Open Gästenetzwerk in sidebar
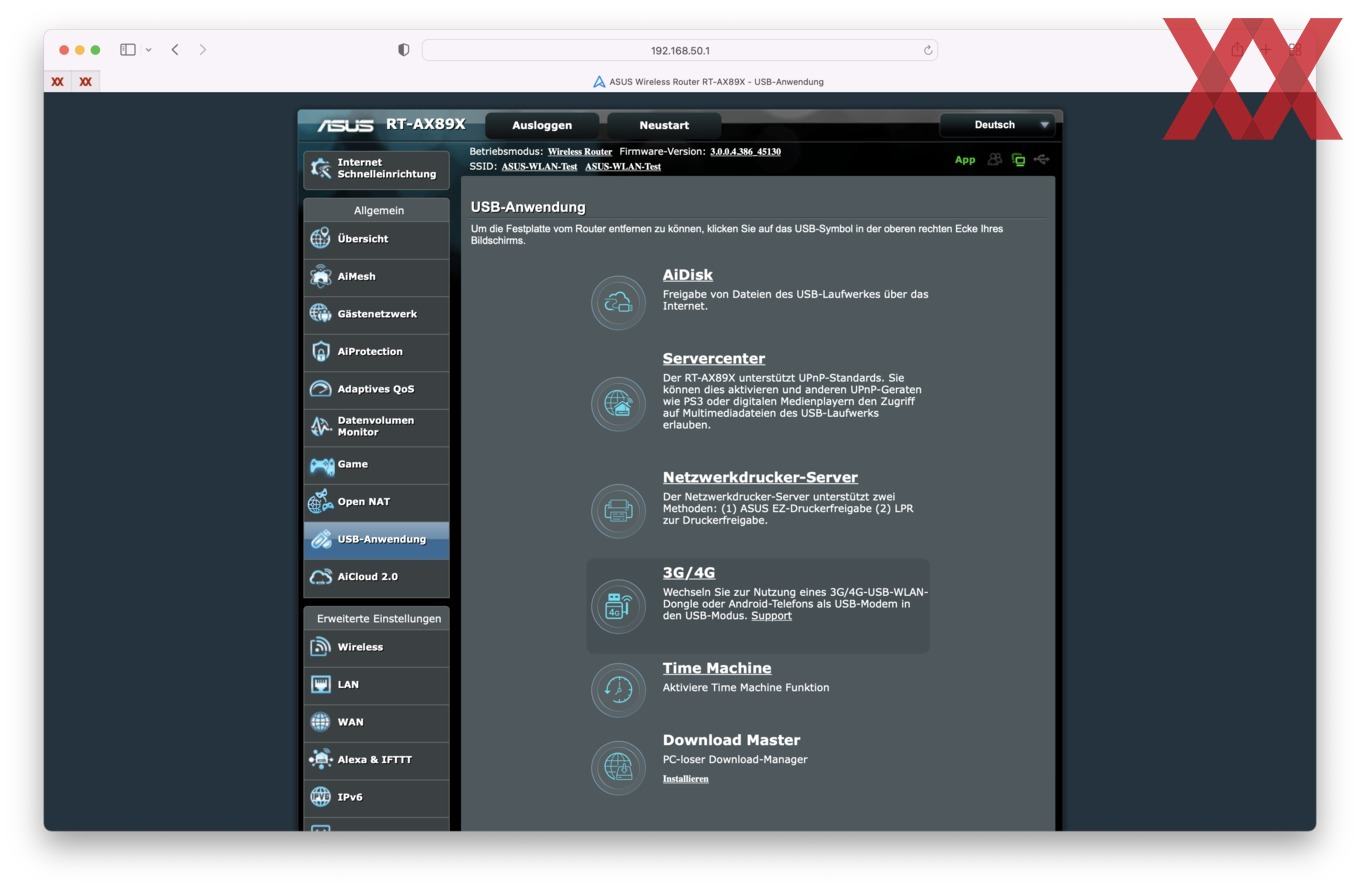The image size is (1360, 889). (376, 314)
